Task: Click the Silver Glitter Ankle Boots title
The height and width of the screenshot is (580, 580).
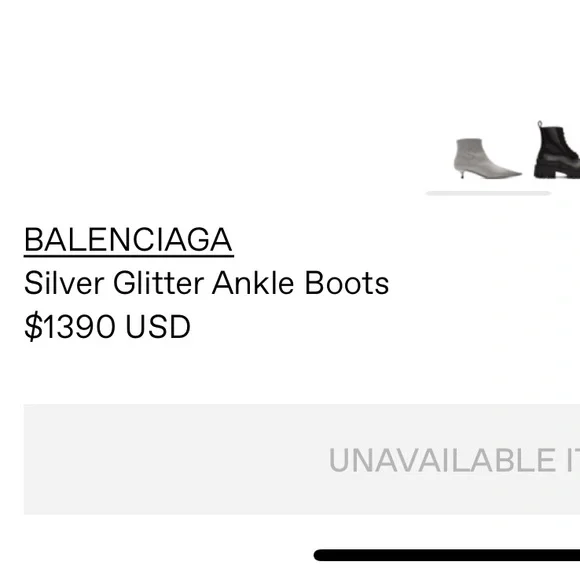Action: [x=206, y=283]
